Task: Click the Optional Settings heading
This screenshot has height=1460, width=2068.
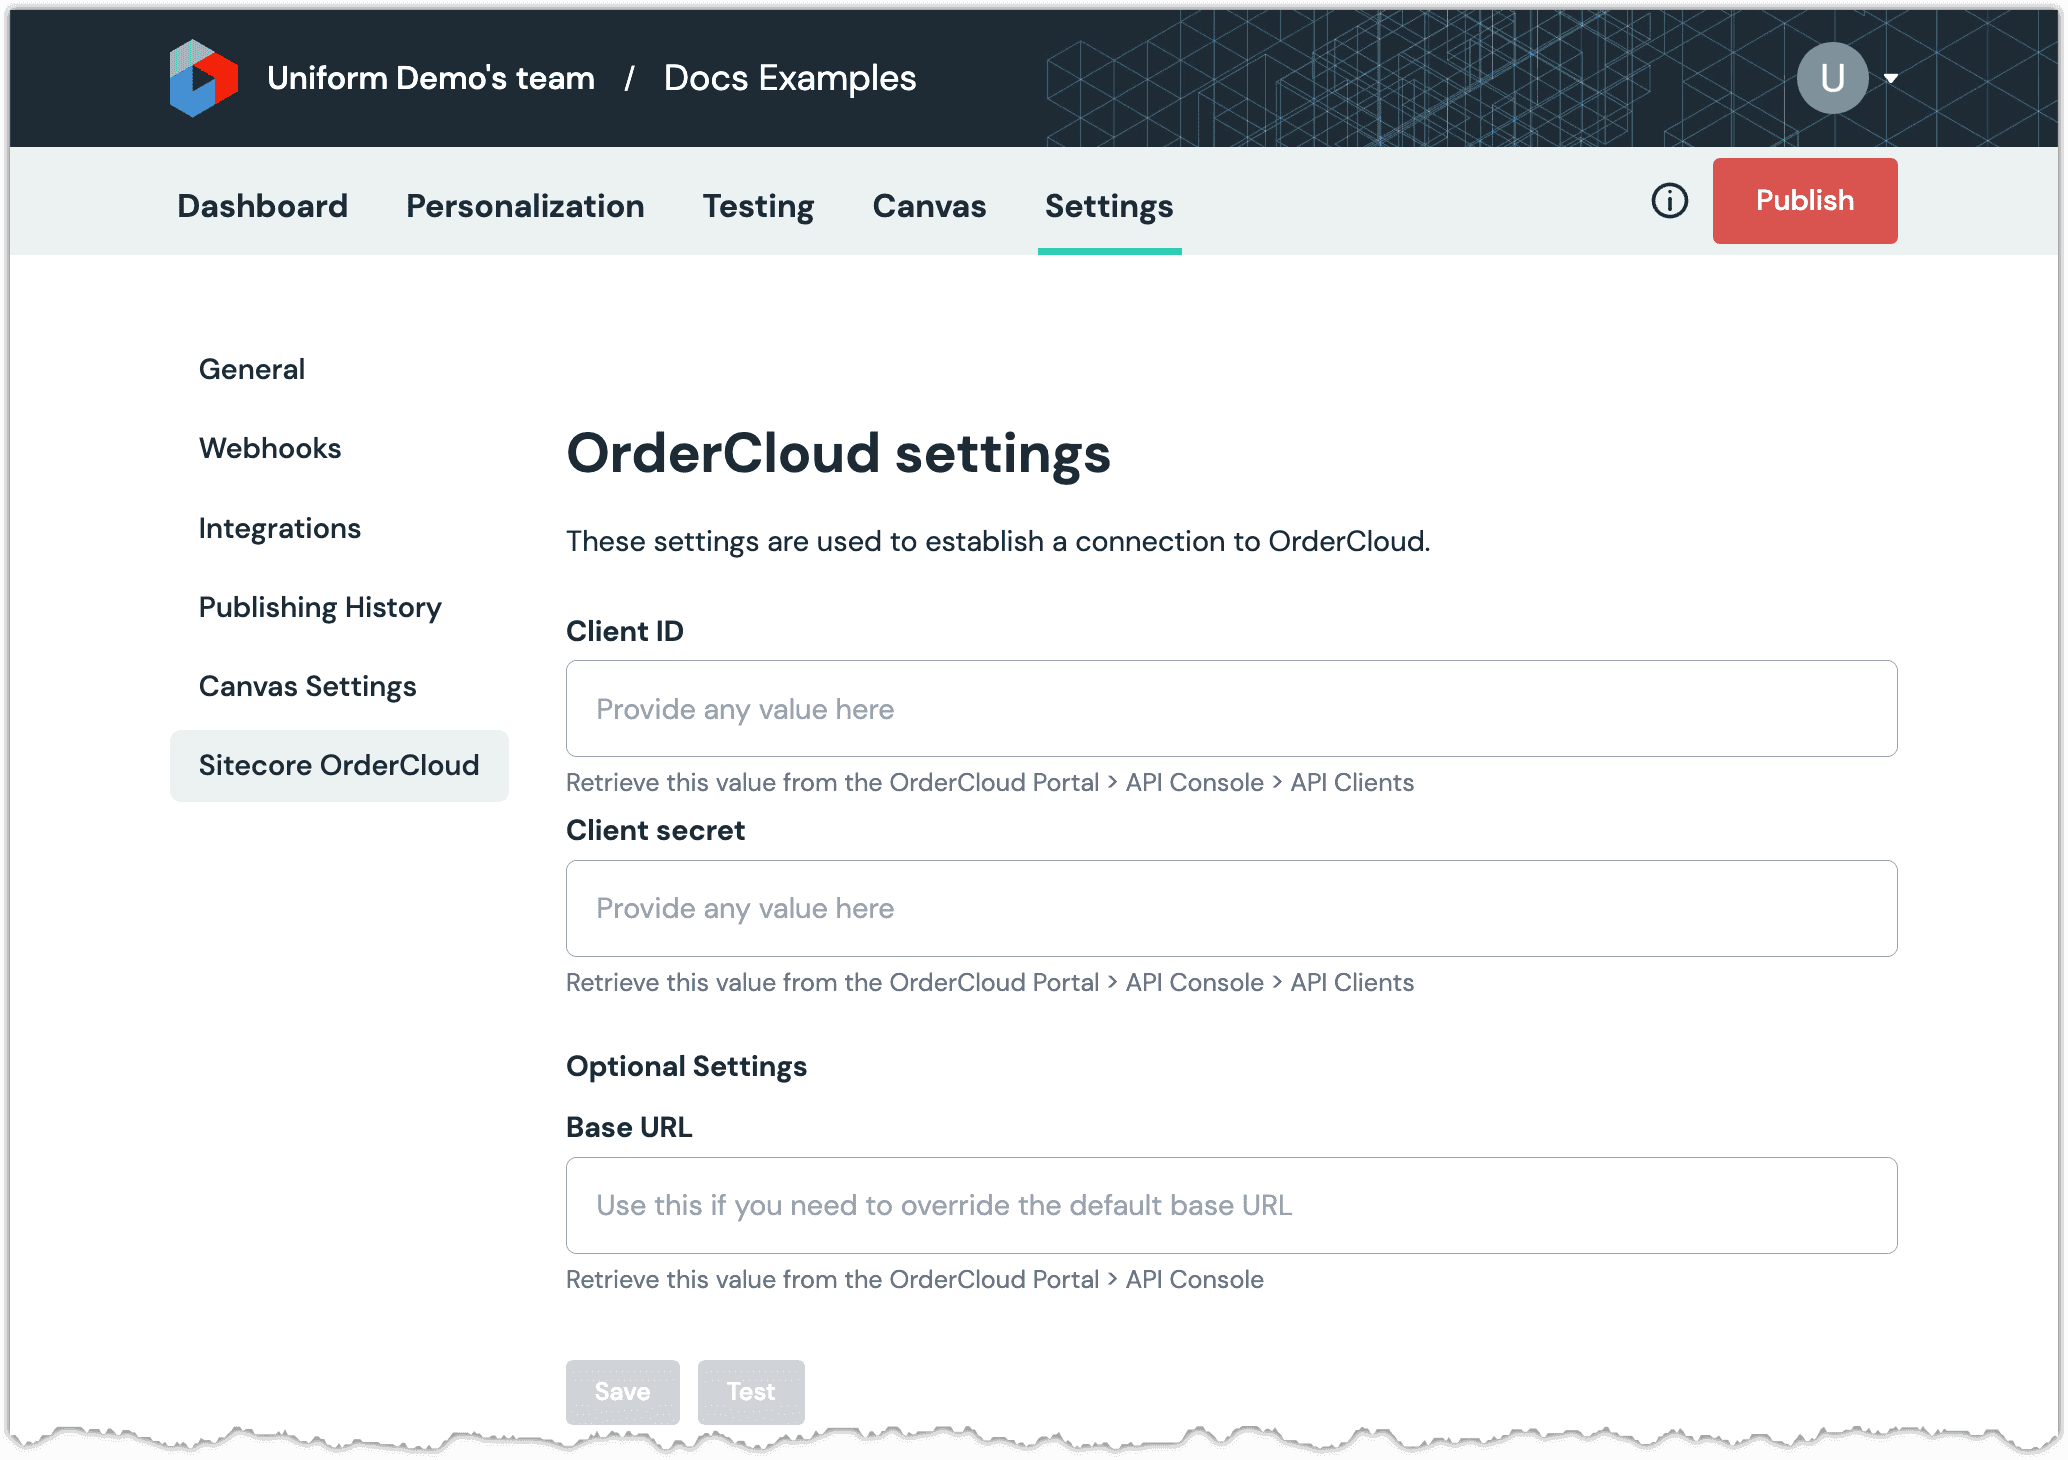Action: pyautogui.click(x=686, y=1066)
